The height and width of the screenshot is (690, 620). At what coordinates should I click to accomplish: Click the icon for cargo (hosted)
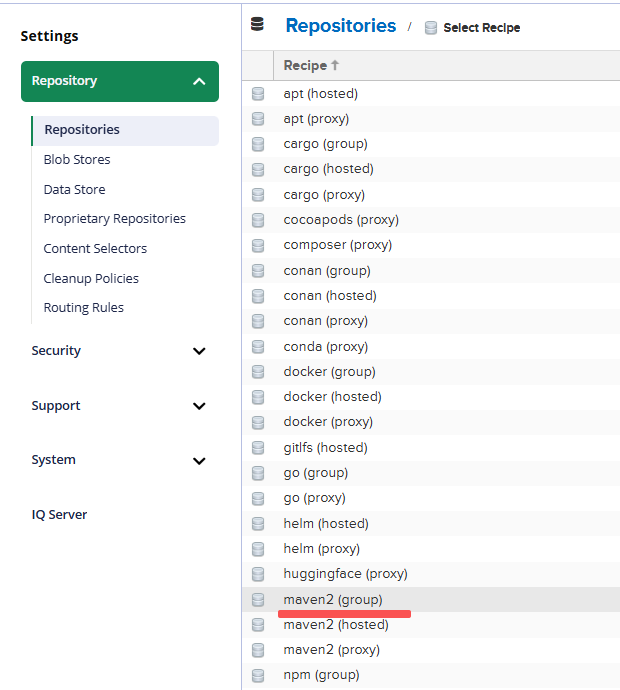coord(258,169)
